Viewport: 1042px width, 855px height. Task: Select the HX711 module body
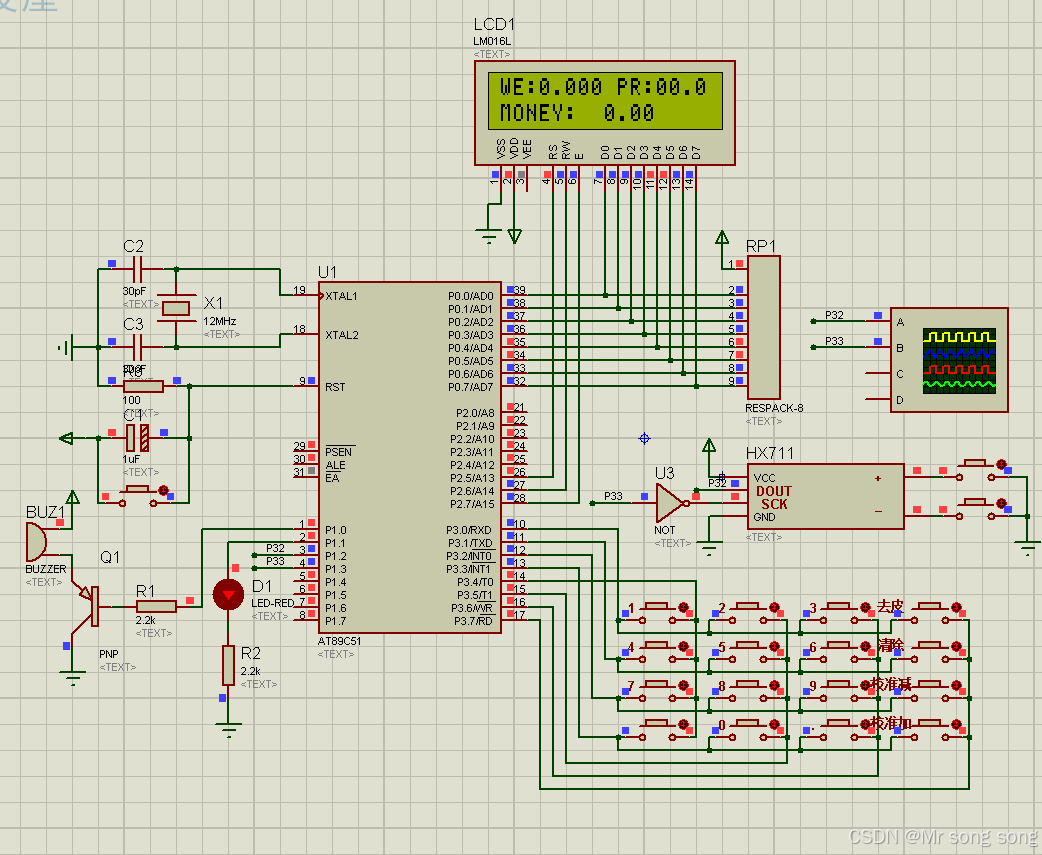click(825, 496)
